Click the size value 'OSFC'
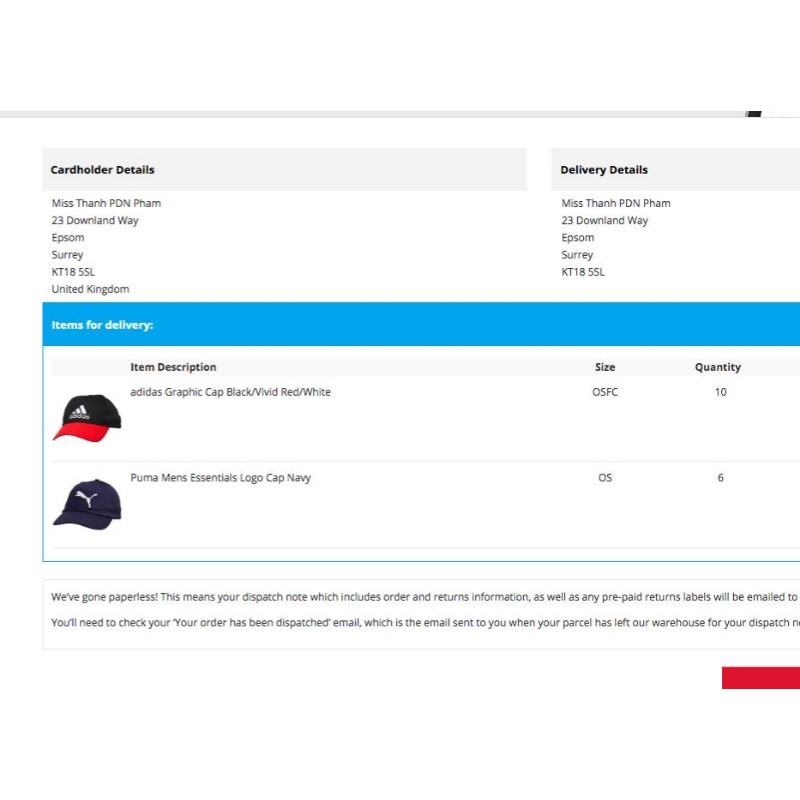 tap(605, 392)
